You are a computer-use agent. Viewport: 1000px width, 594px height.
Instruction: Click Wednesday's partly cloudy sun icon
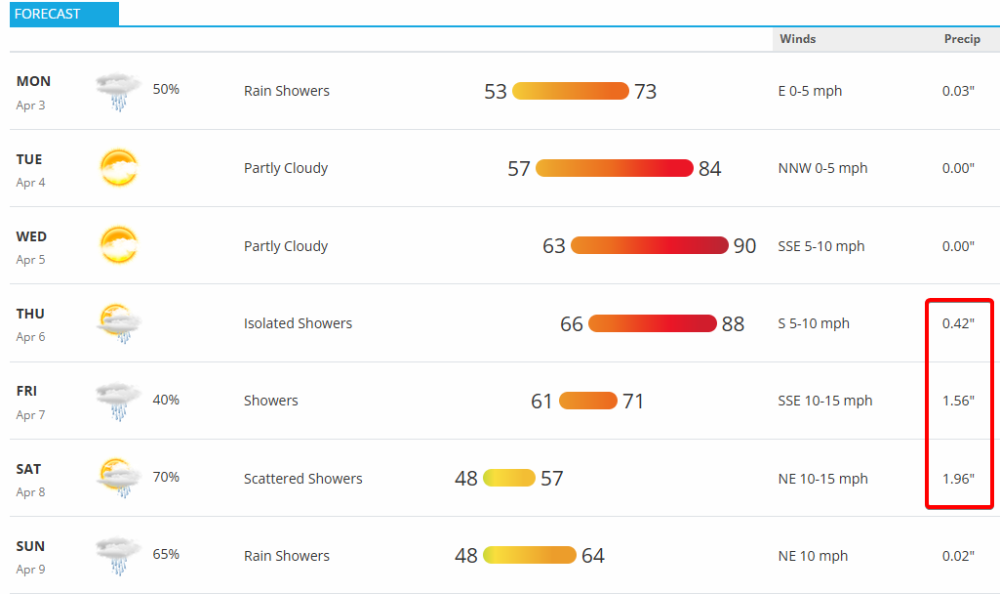tap(118, 246)
